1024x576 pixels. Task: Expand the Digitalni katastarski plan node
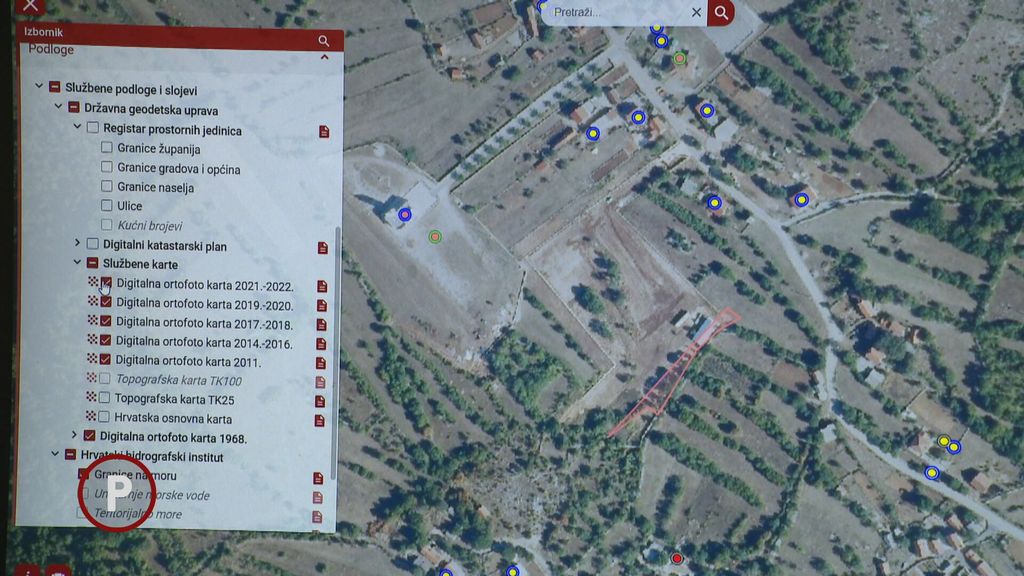click(x=77, y=244)
